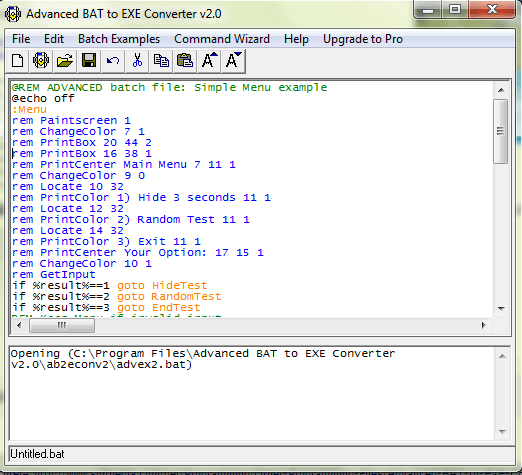This screenshot has height=475, width=522.
Task: Maximize the Converter window
Action: click(455, 10)
